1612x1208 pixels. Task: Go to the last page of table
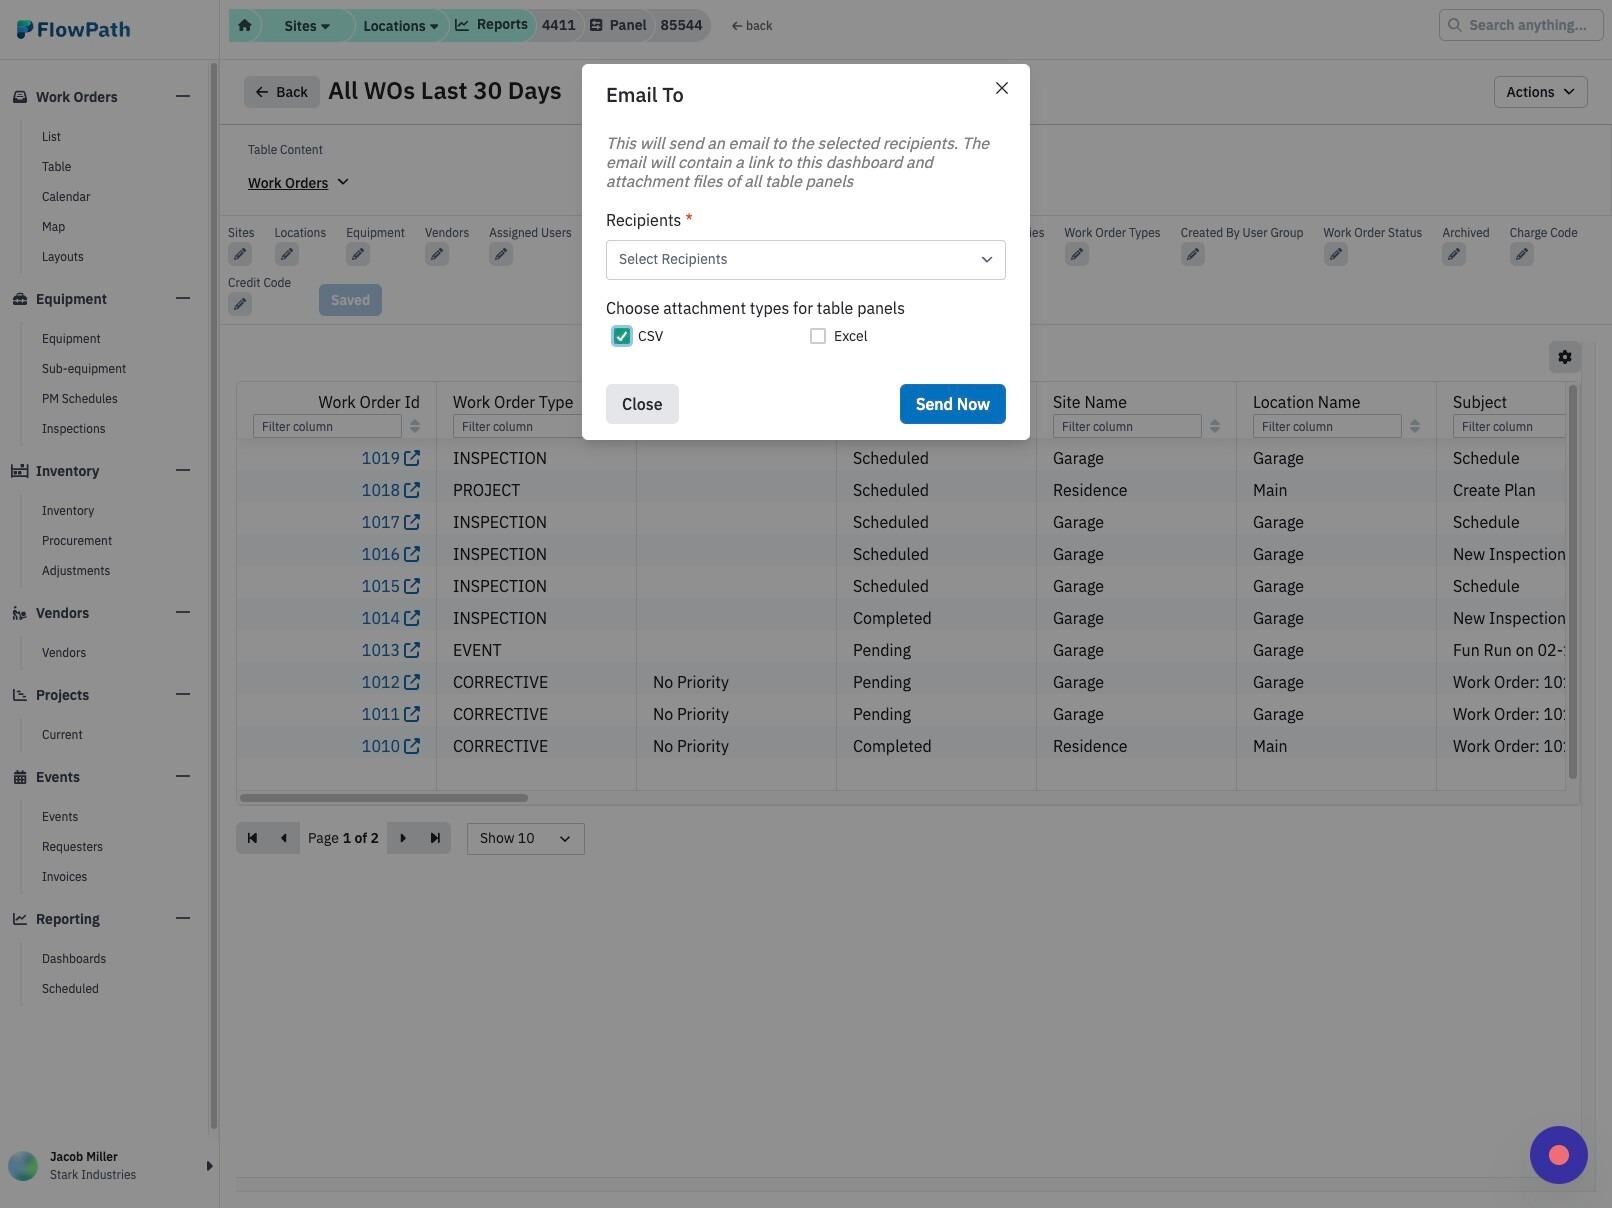pyautogui.click(x=435, y=838)
